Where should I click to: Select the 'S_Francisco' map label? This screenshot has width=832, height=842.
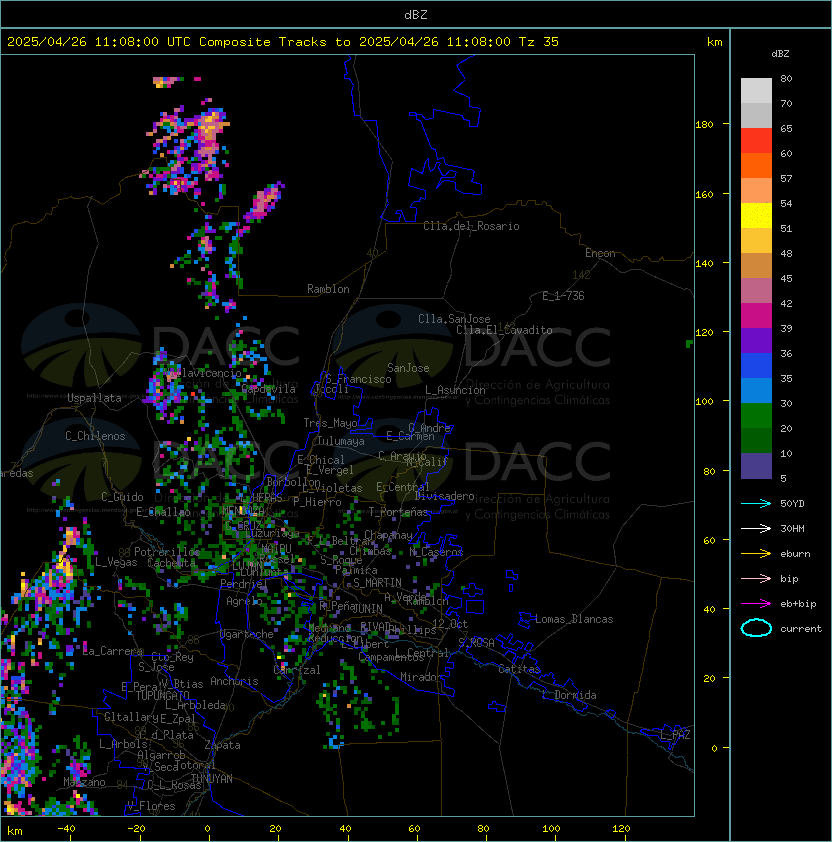[358, 380]
